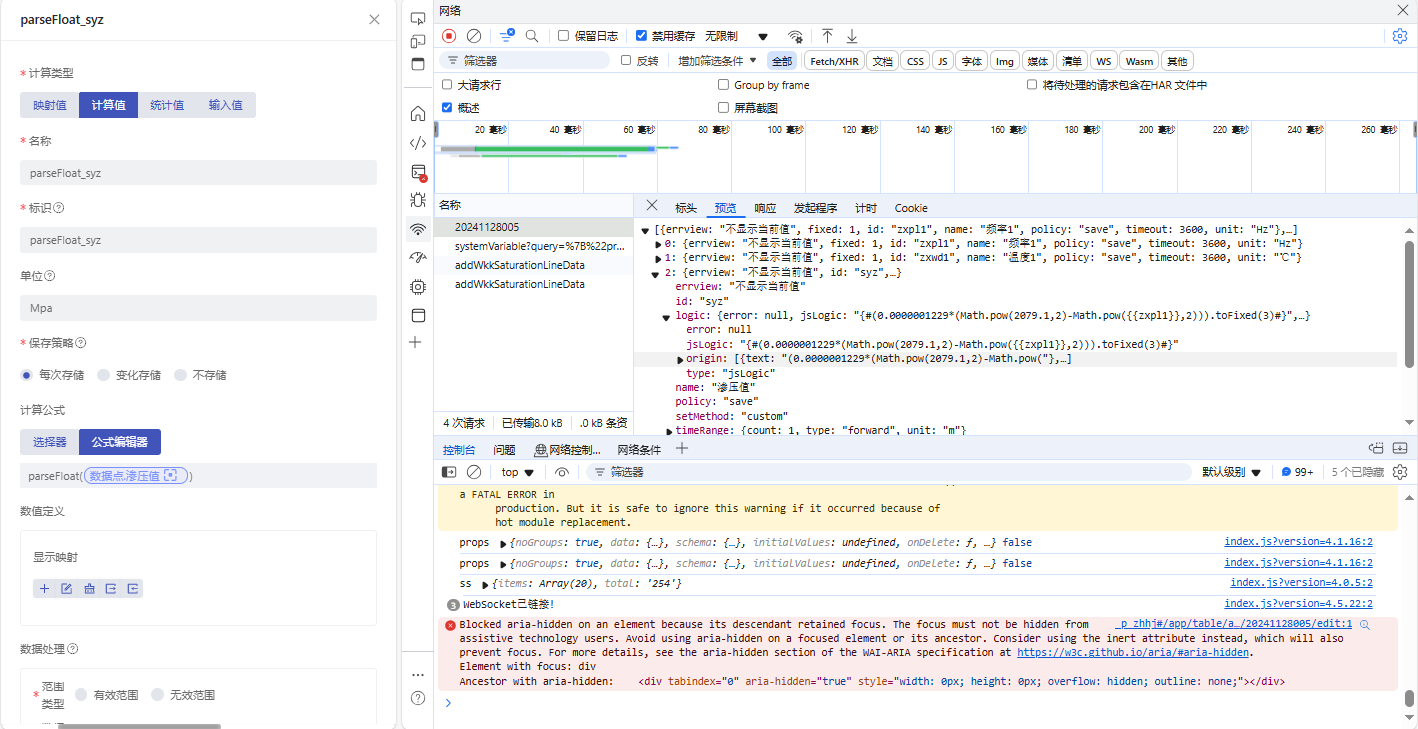Open Sources bug icon in sidebar
Viewport: 1418px width, 729px height.
[x=418, y=200]
